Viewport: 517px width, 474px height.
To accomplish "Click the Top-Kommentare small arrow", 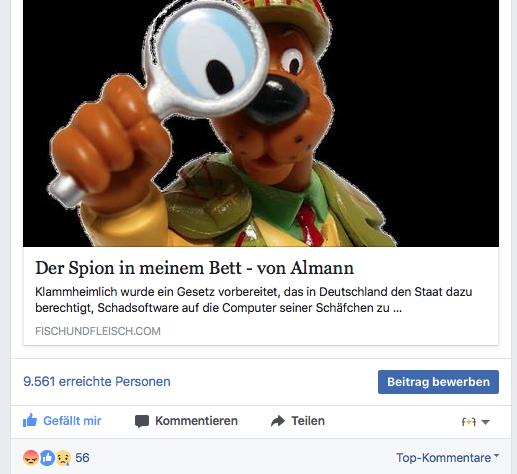I will pos(496,455).
